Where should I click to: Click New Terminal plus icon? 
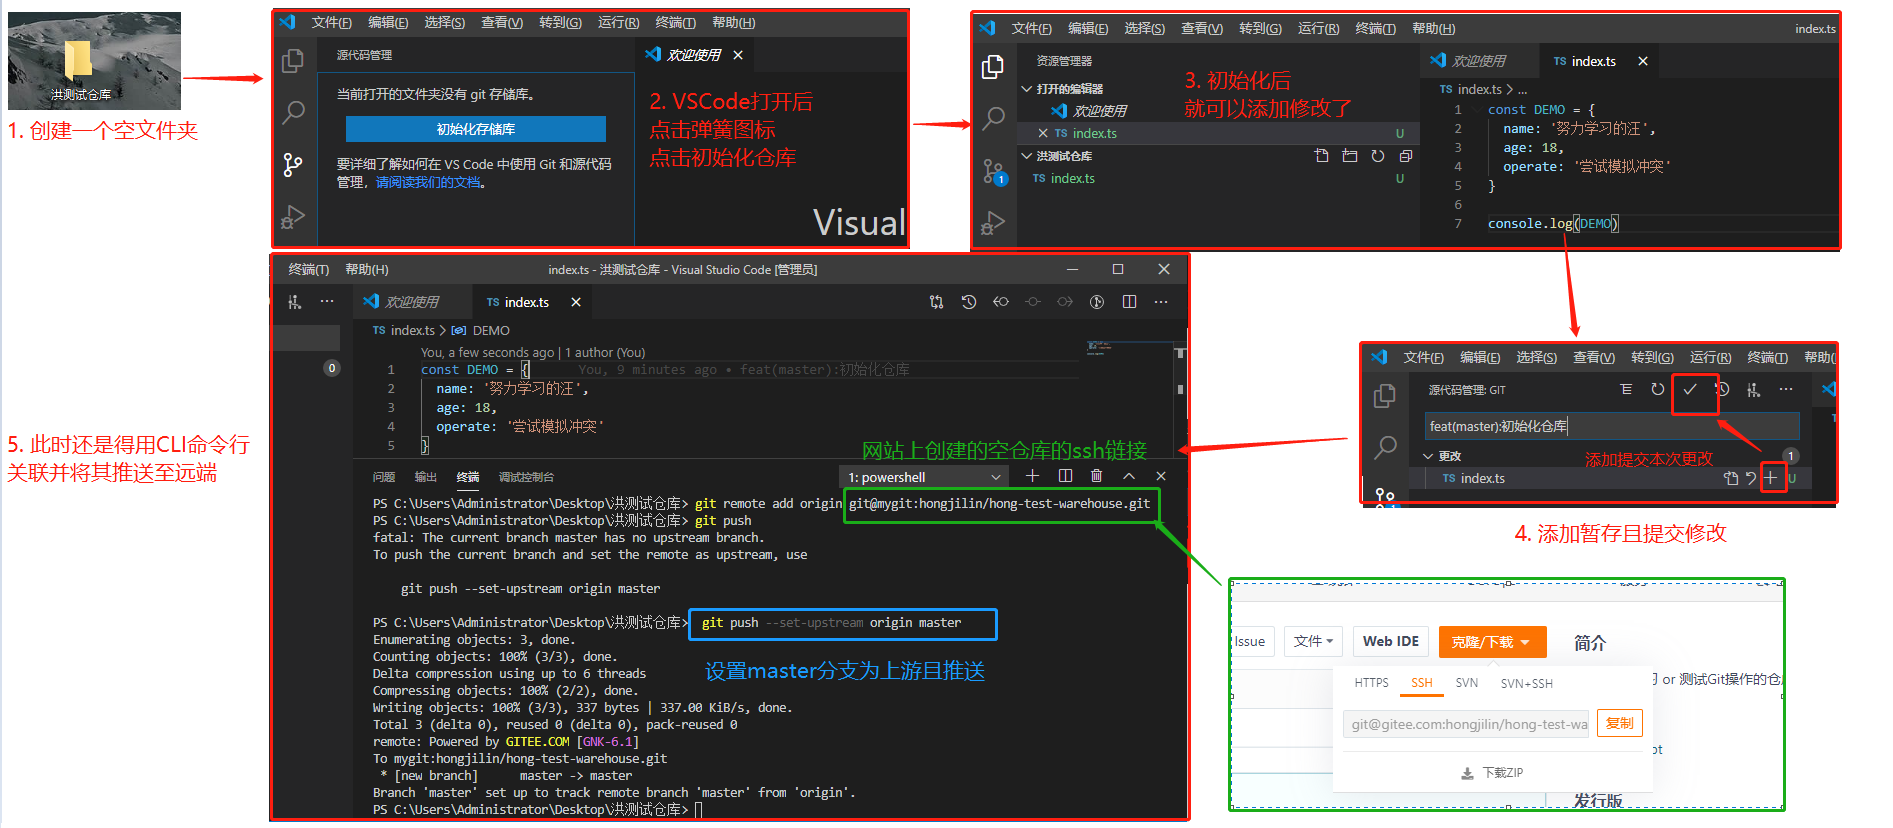[1033, 476]
